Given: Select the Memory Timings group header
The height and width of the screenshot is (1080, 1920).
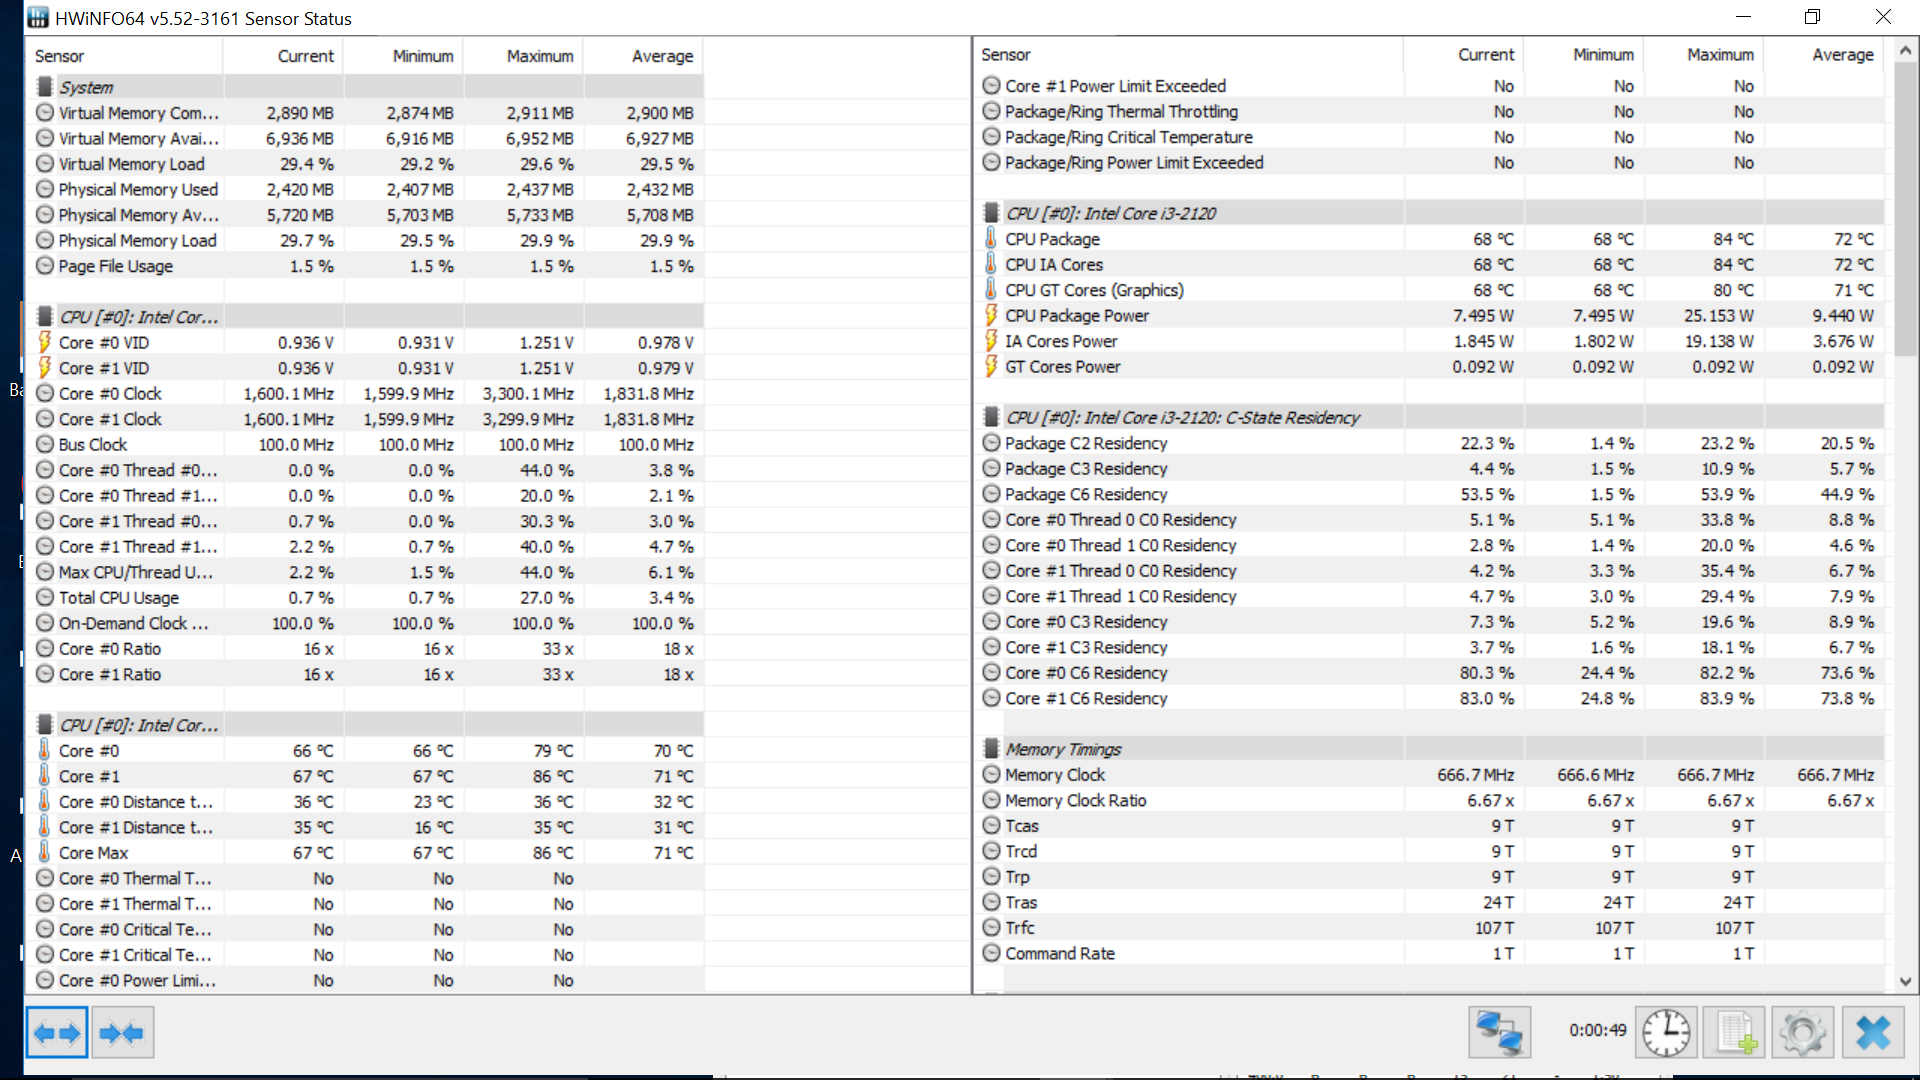Looking at the screenshot, I should click(x=1430, y=749).
